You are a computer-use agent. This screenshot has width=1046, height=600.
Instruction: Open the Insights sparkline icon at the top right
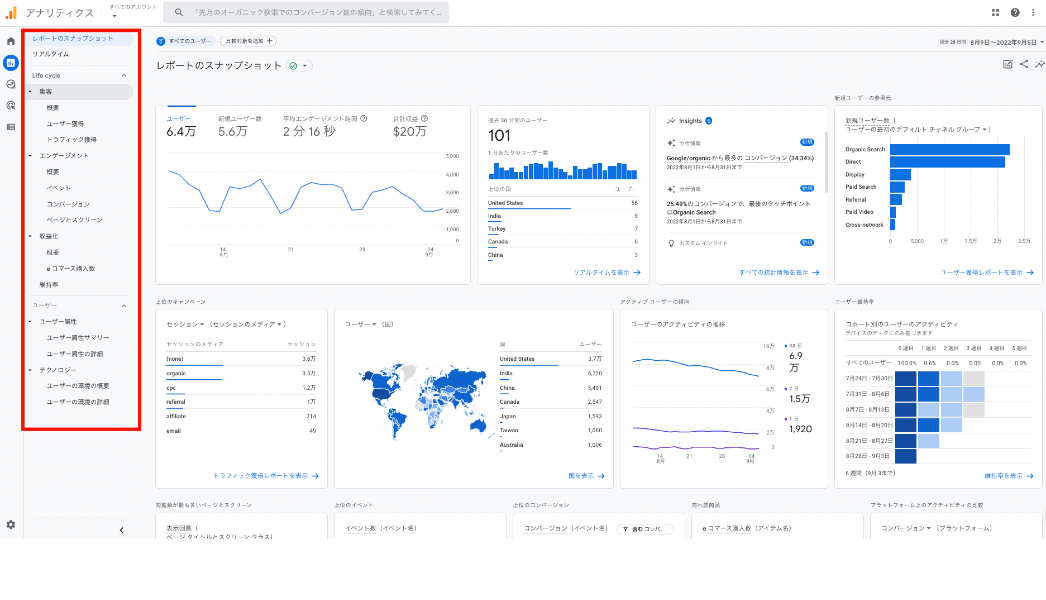pyautogui.click(x=1039, y=64)
